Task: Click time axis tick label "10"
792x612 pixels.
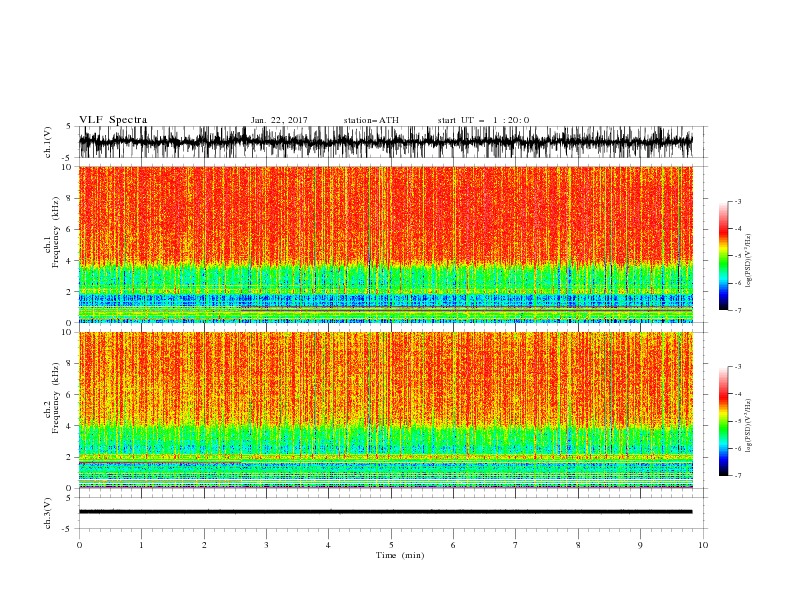Action: pyautogui.click(x=703, y=545)
